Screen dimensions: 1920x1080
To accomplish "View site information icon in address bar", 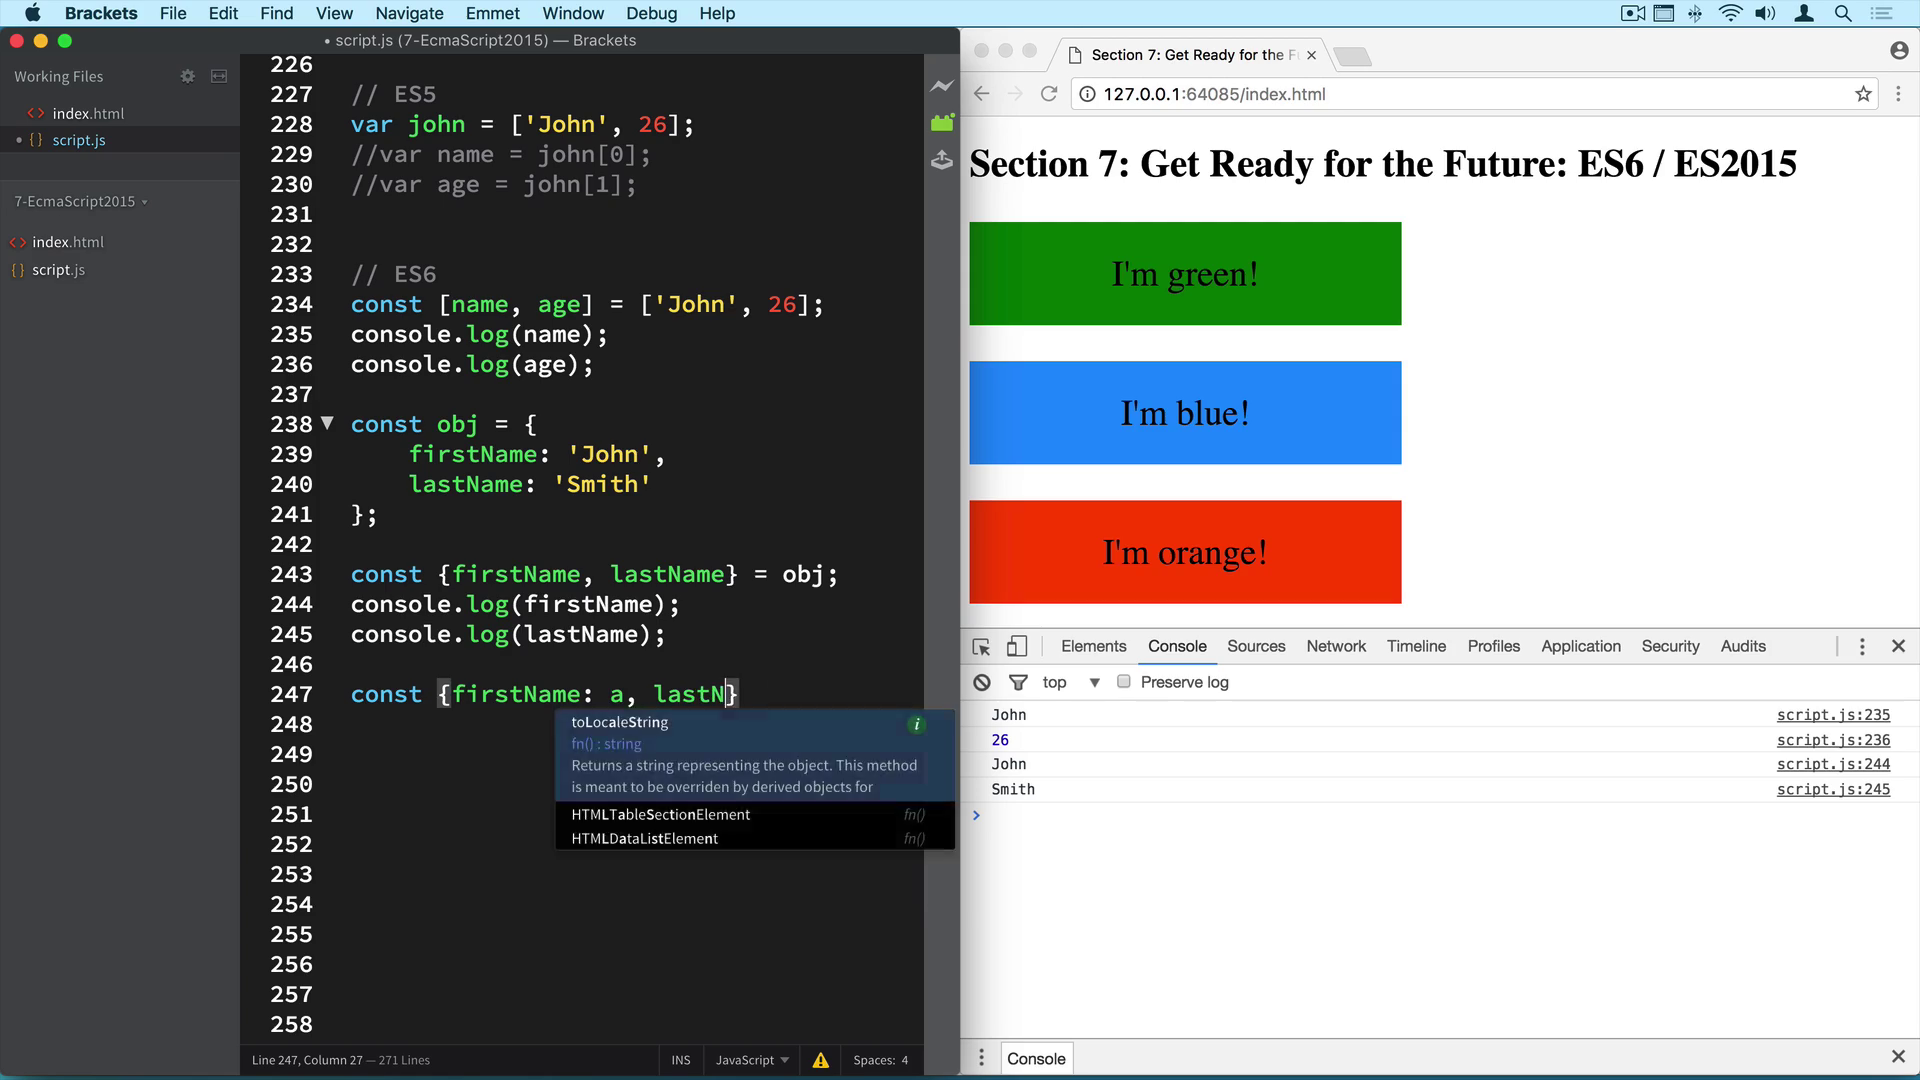I will pos(1087,94).
